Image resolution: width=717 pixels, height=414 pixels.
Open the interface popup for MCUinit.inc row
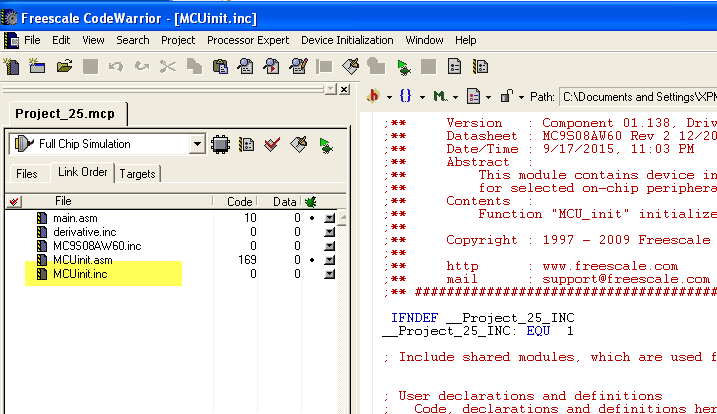(329, 274)
